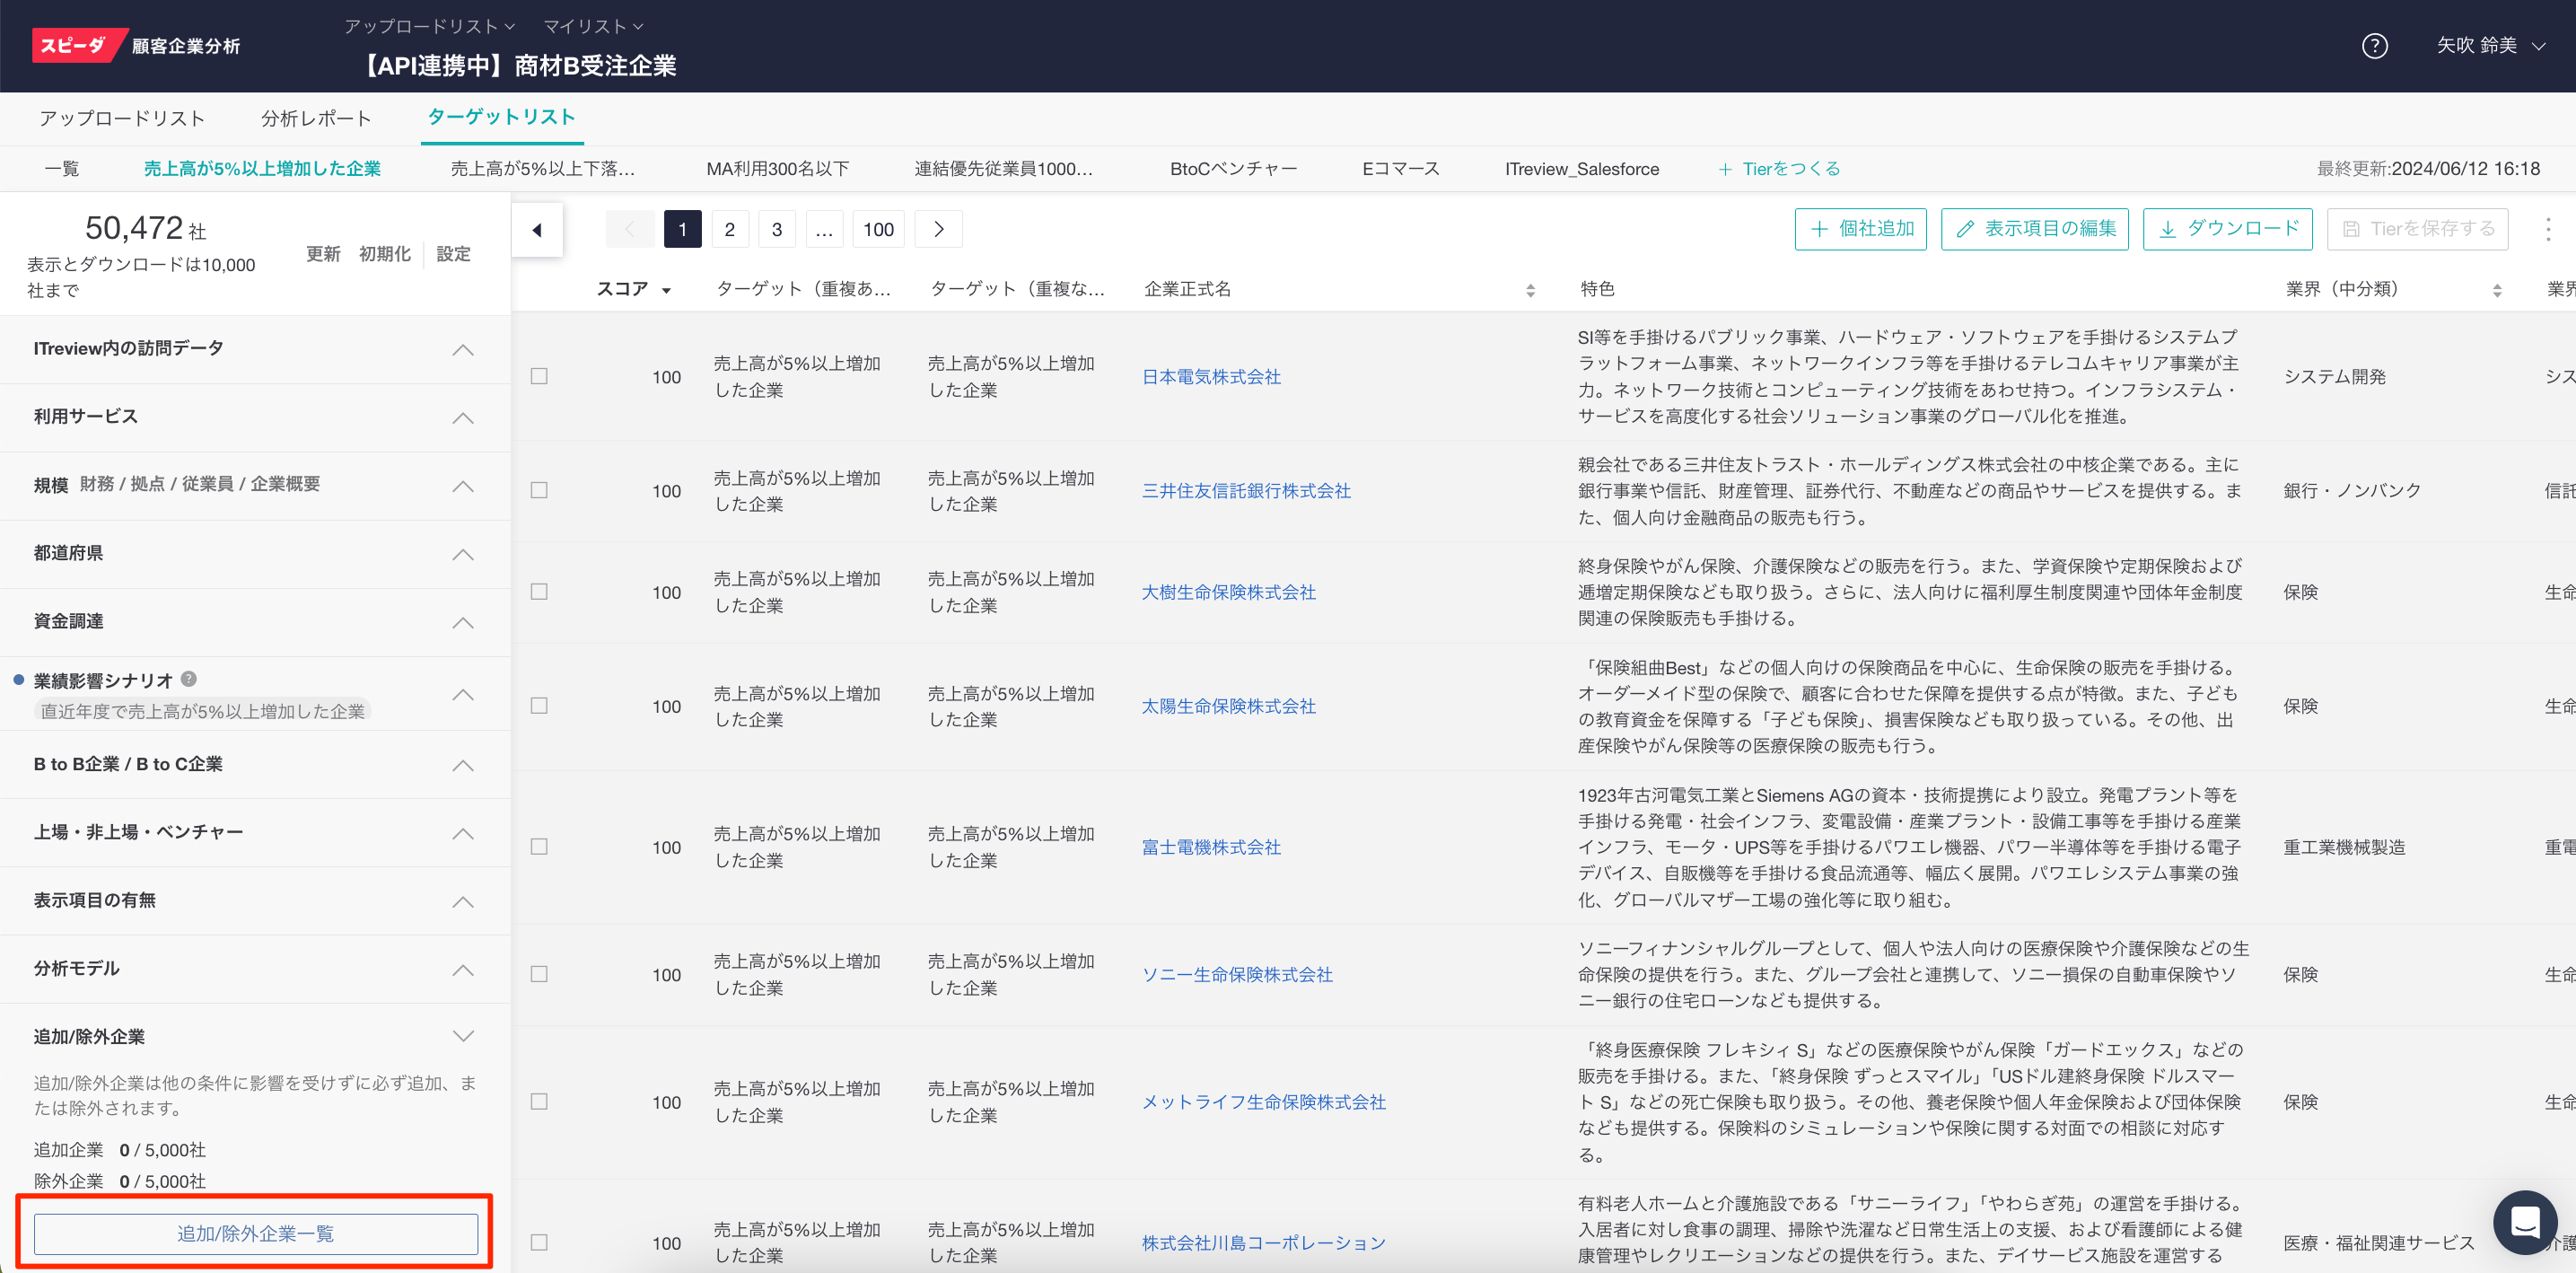
Task: Select the BtoCベンチャー tier tab
Action: click(x=1233, y=169)
